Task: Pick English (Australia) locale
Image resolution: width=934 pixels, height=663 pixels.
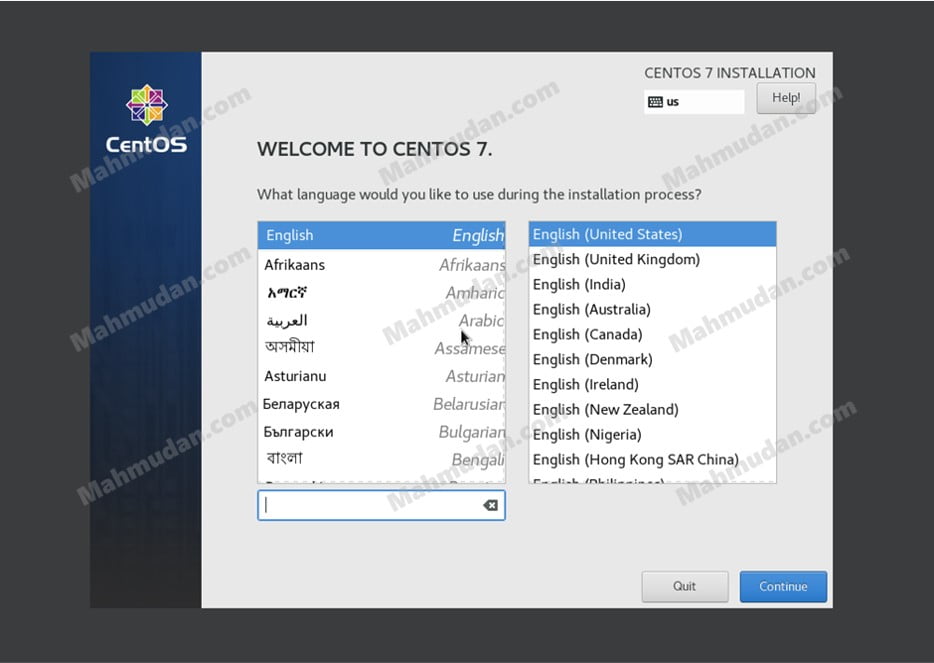Action: (651, 309)
